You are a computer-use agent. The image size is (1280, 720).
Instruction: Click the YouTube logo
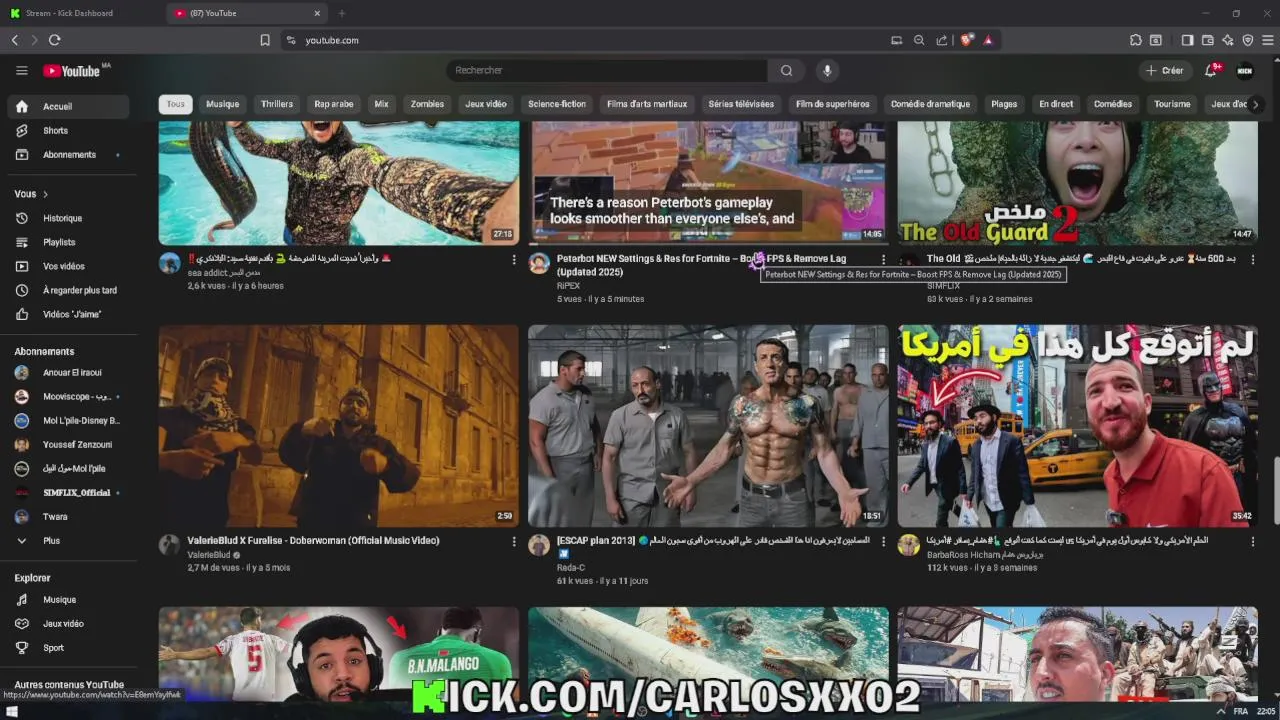(72, 71)
